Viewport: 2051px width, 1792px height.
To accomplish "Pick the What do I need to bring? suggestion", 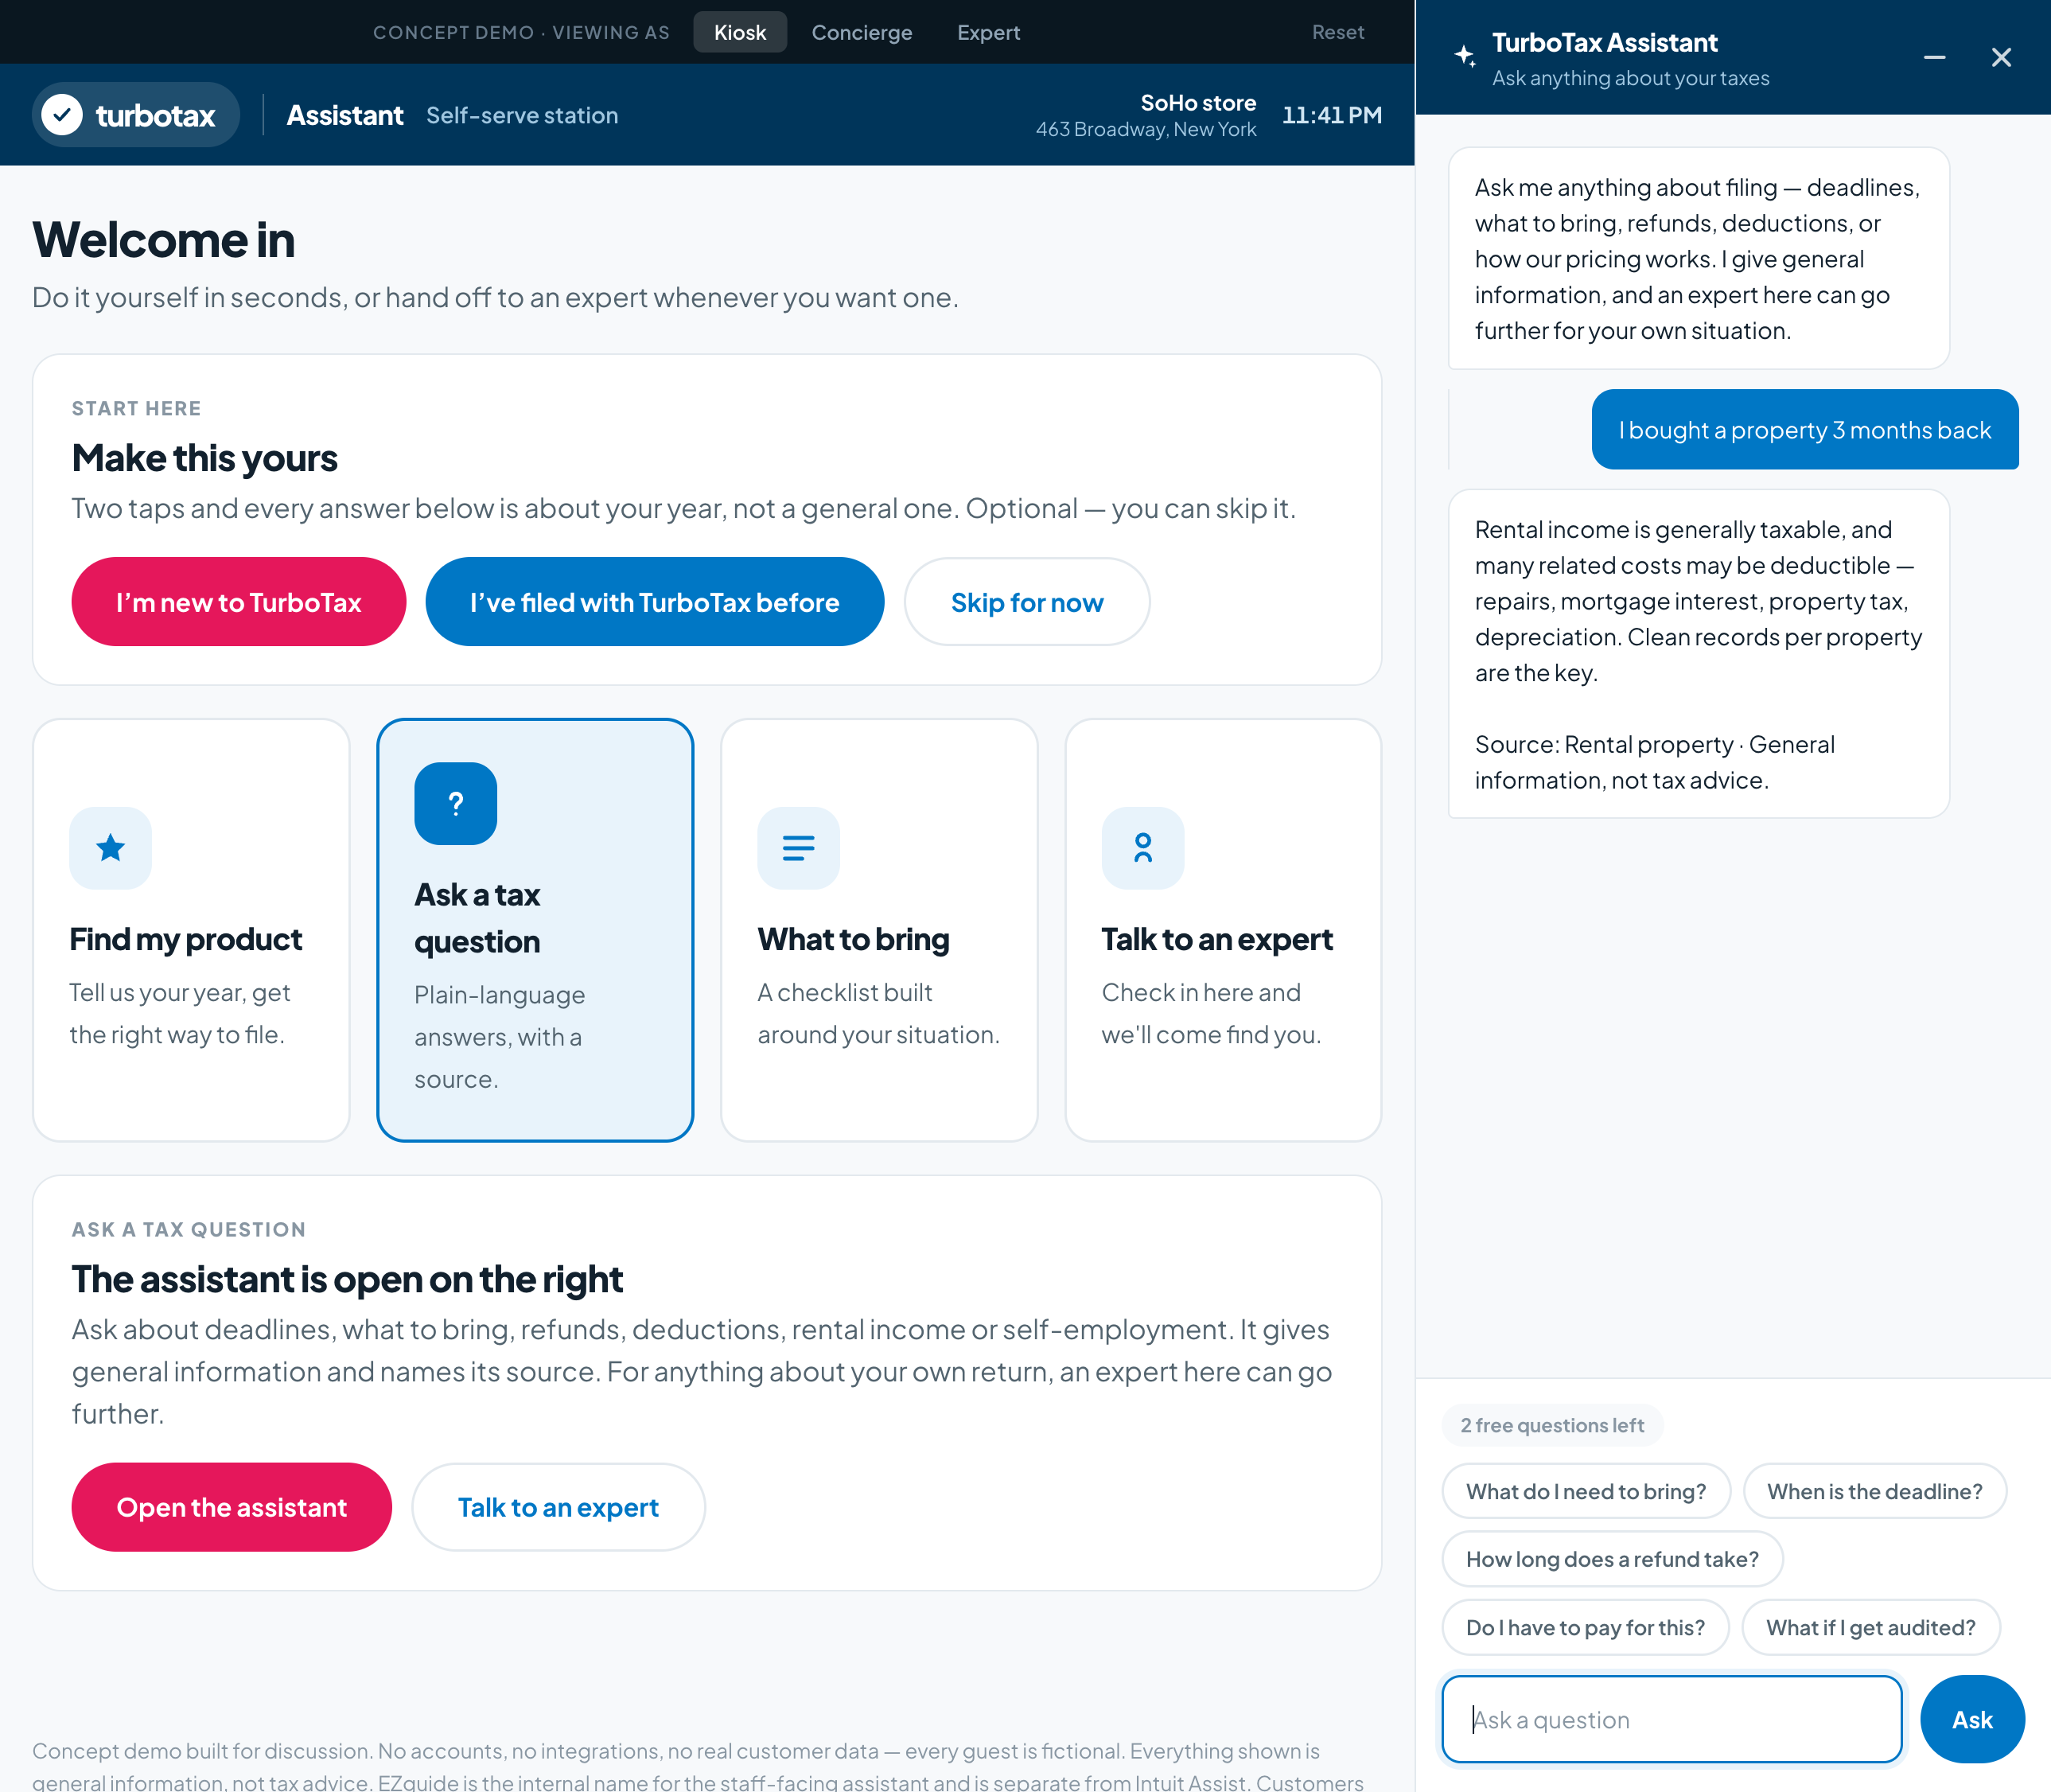I will tap(1586, 1491).
